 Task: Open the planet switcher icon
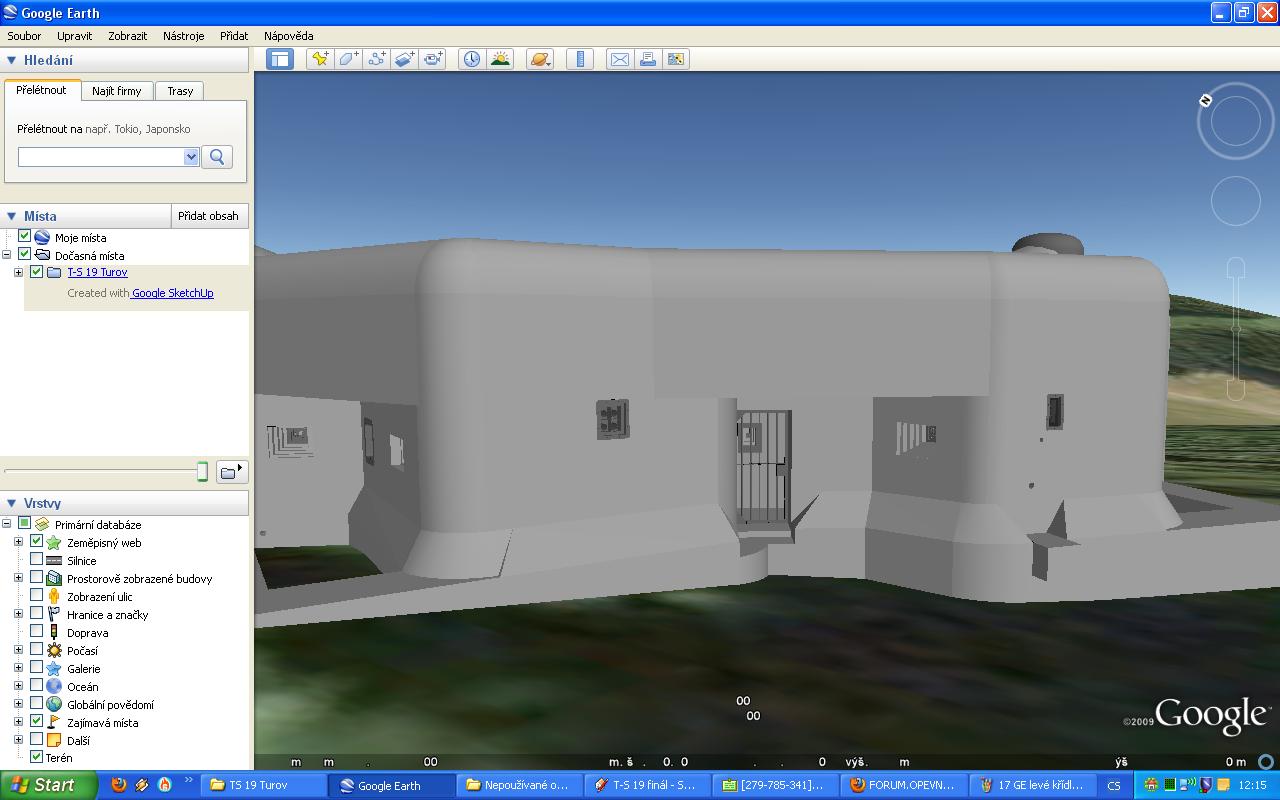click(x=540, y=59)
